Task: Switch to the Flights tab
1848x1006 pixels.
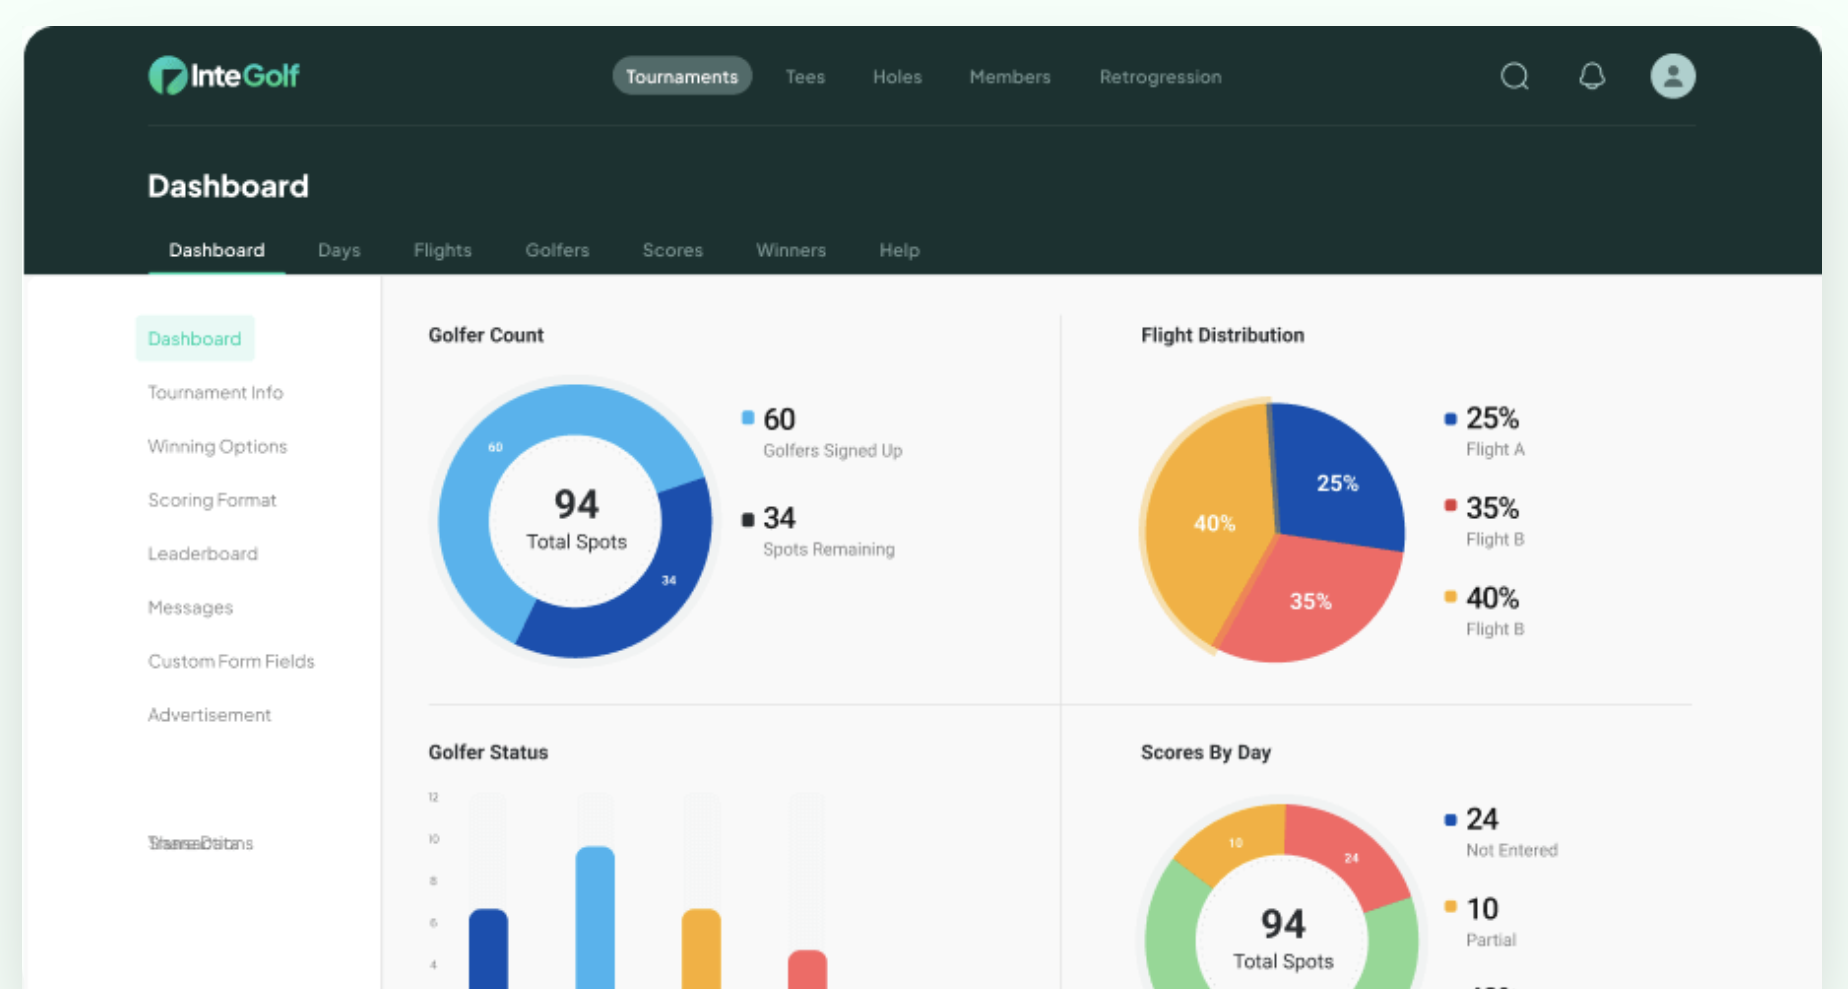Action: pyautogui.click(x=443, y=250)
